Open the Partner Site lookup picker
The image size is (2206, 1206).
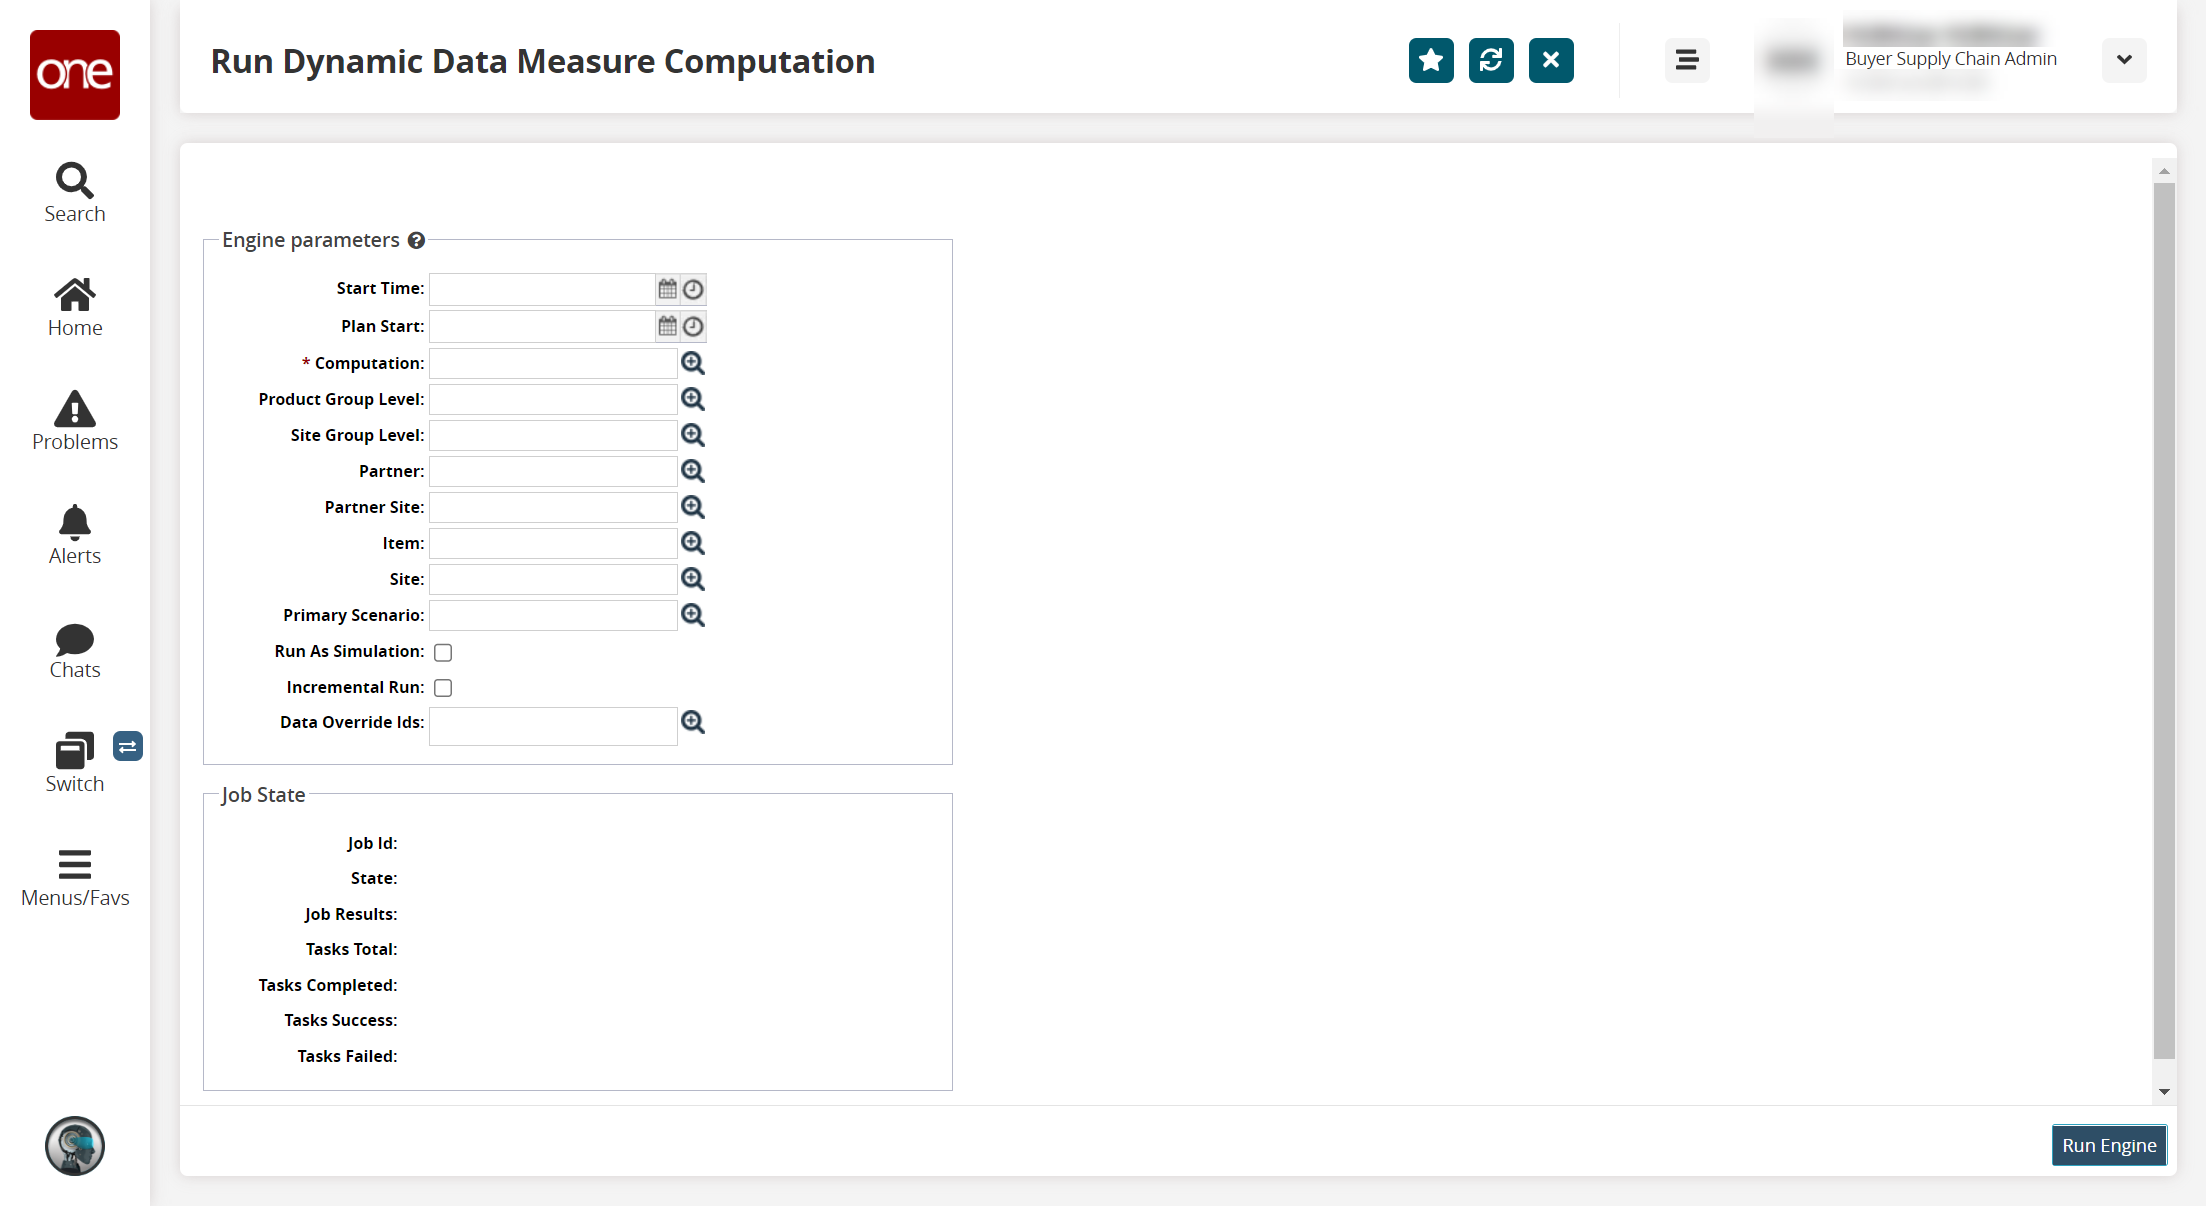(x=693, y=507)
